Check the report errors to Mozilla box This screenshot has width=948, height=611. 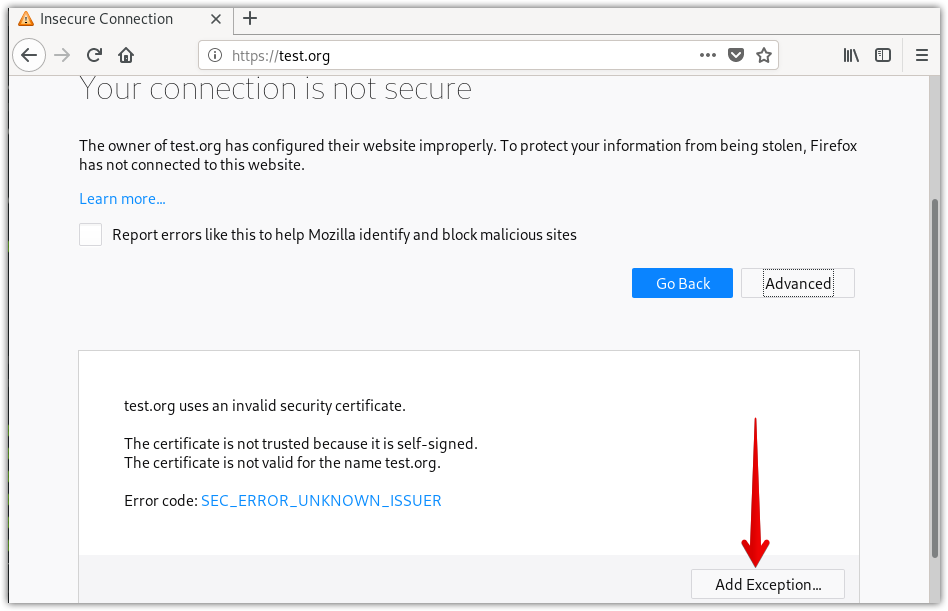[x=91, y=234]
